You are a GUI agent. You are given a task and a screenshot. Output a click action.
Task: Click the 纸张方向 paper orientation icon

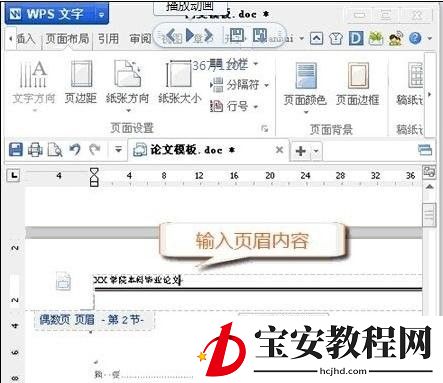[127, 73]
